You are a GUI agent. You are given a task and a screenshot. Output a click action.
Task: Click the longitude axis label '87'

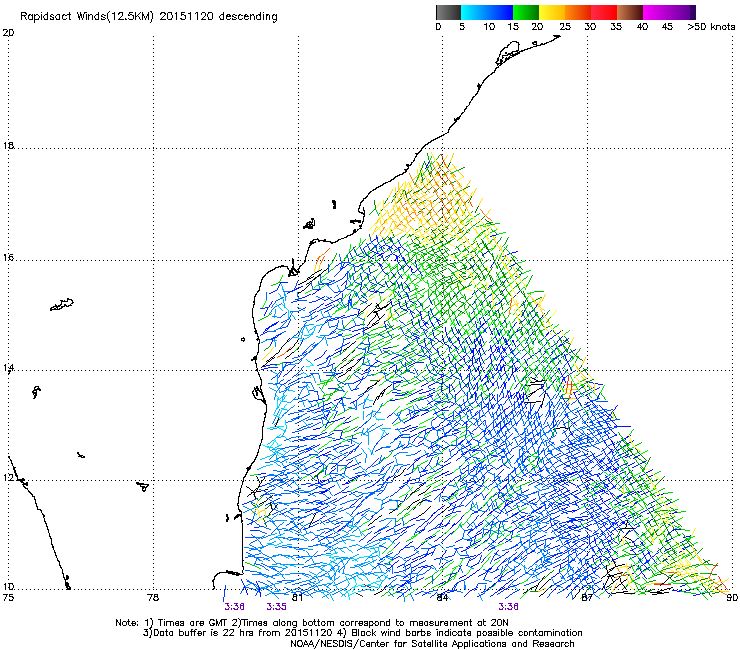click(x=587, y=598)
